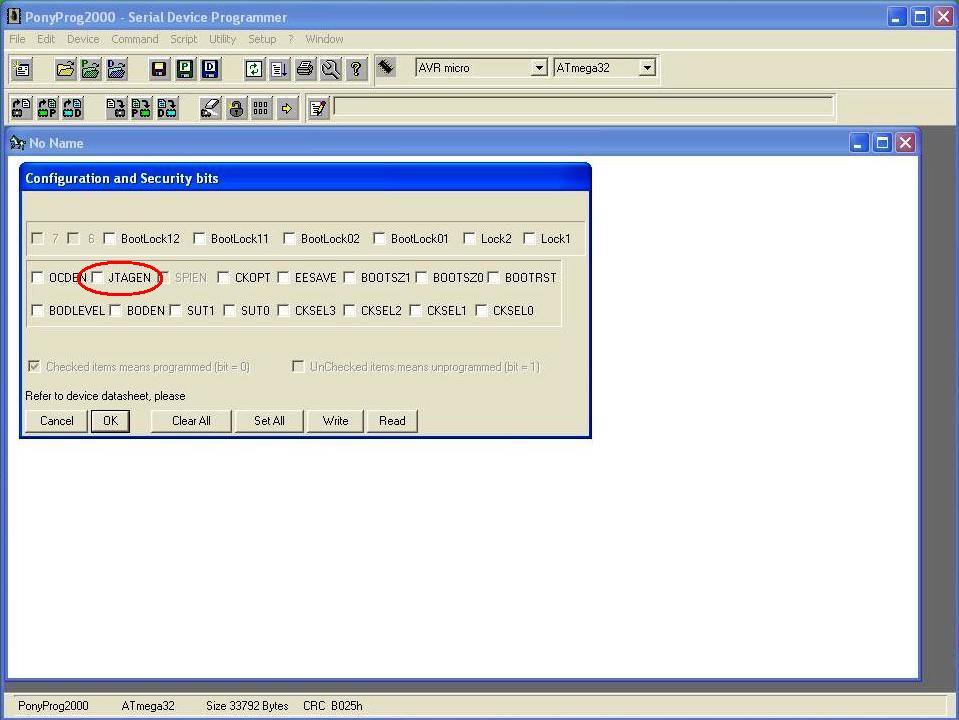Tick the BODLEVEL checkbox

[x=38, y=310]
